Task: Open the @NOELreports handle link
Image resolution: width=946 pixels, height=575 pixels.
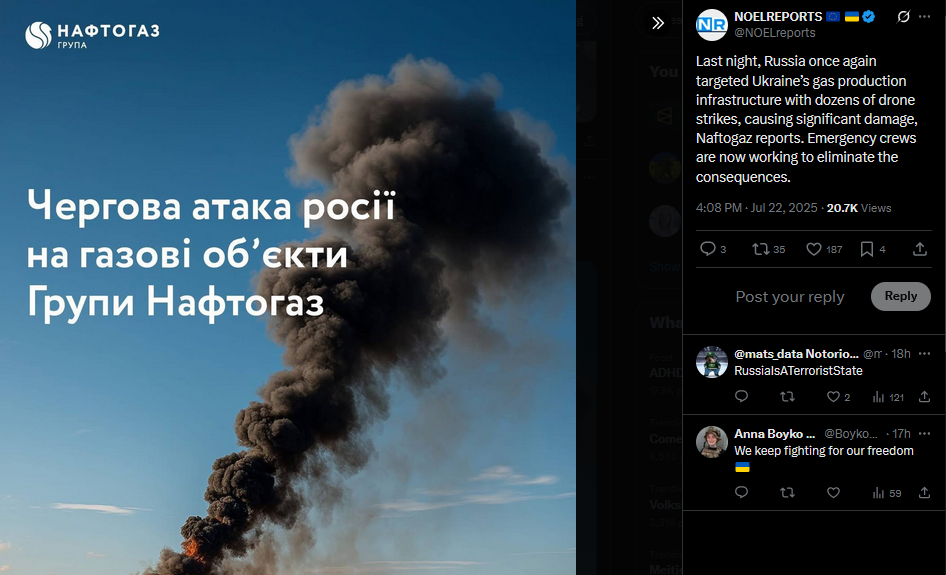Action: click(775, 33)
